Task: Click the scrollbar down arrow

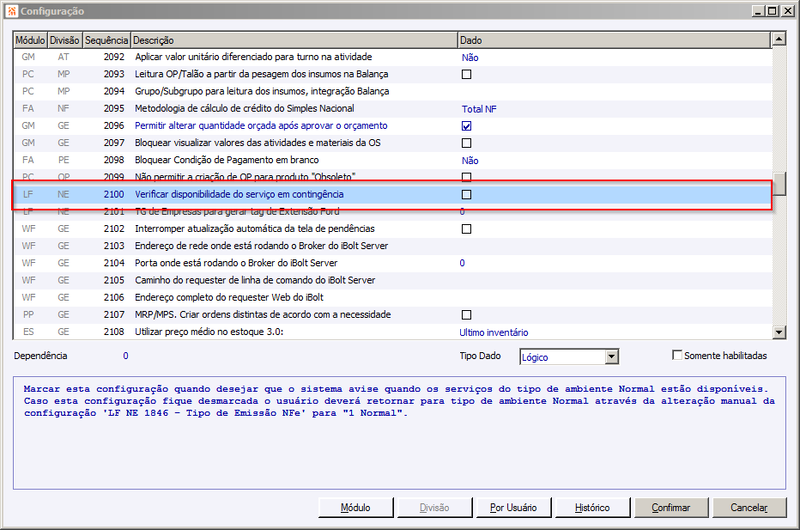Action: click(779, 333)
